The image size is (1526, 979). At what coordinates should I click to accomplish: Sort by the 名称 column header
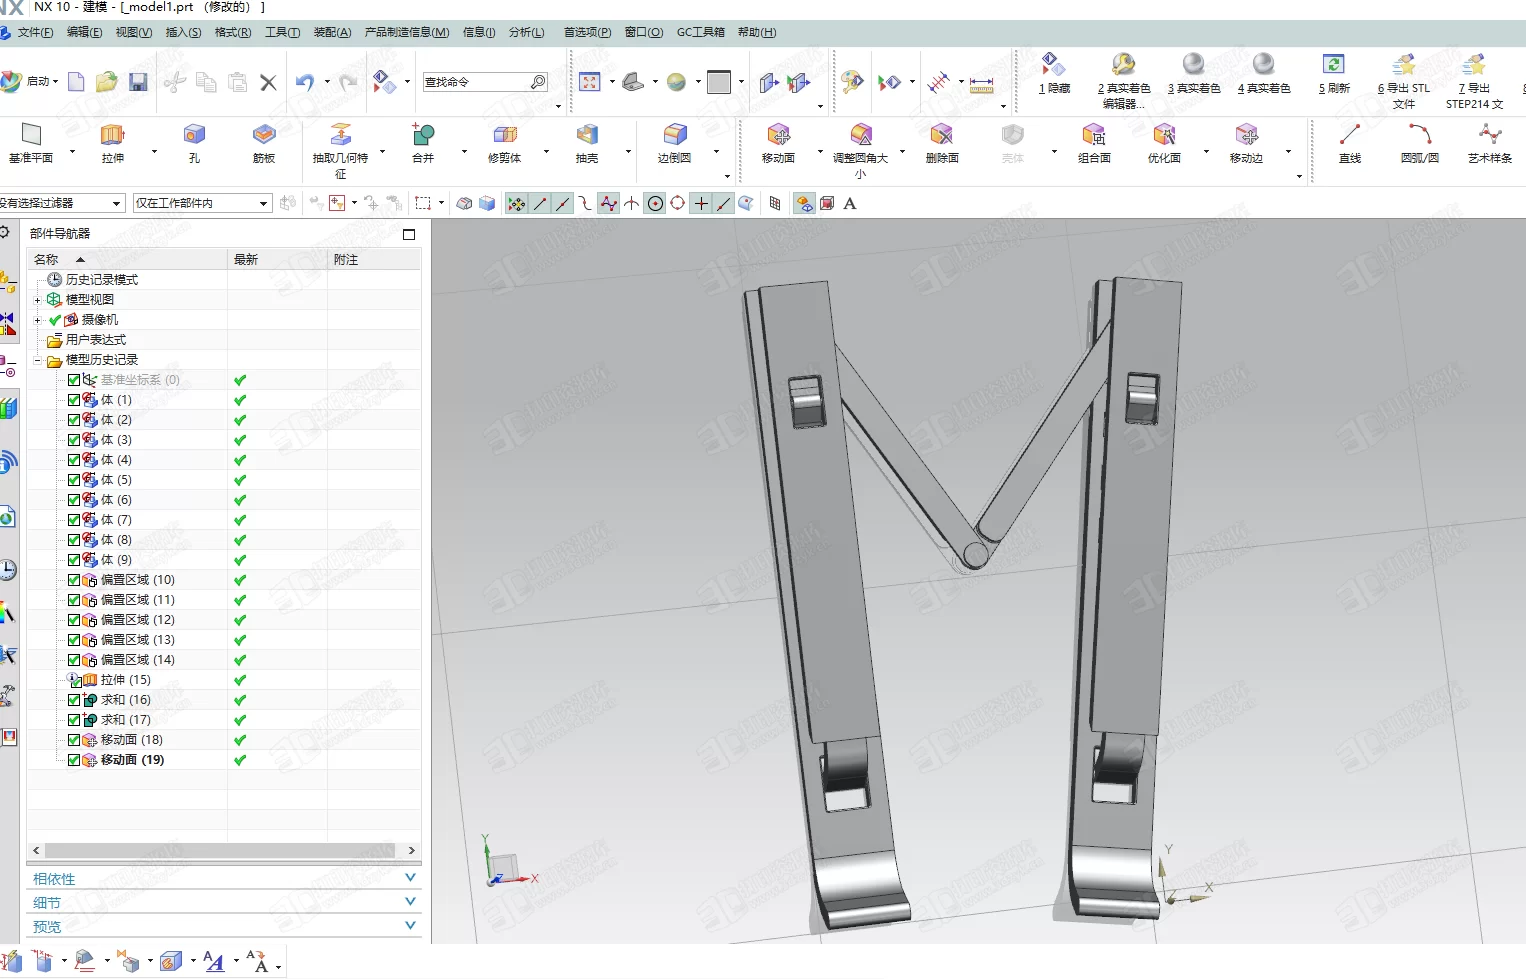127,259
